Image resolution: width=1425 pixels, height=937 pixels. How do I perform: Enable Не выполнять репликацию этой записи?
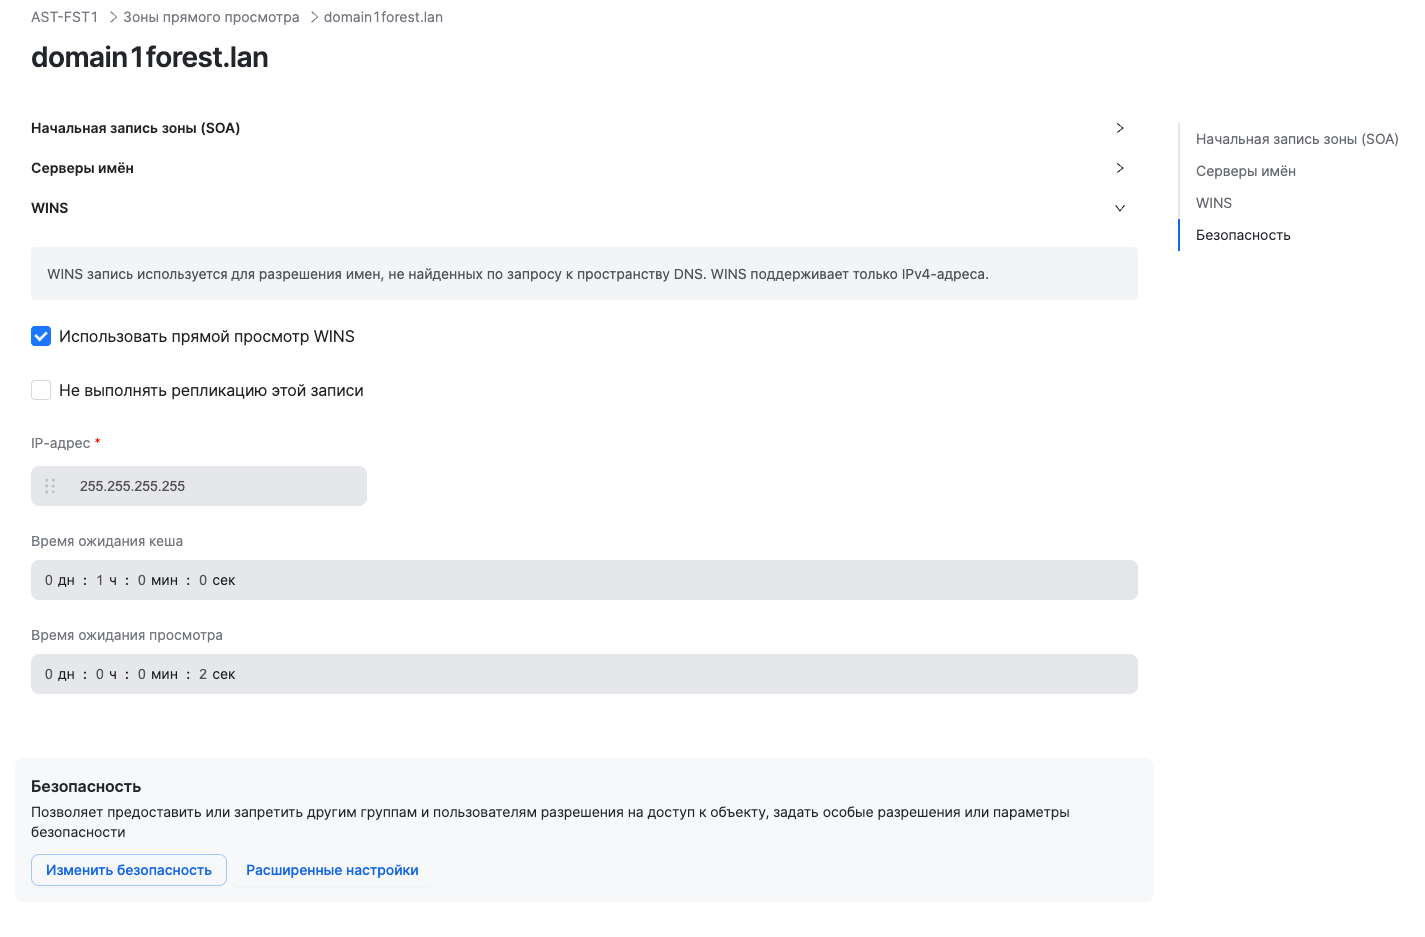click(x=41, y=390)
